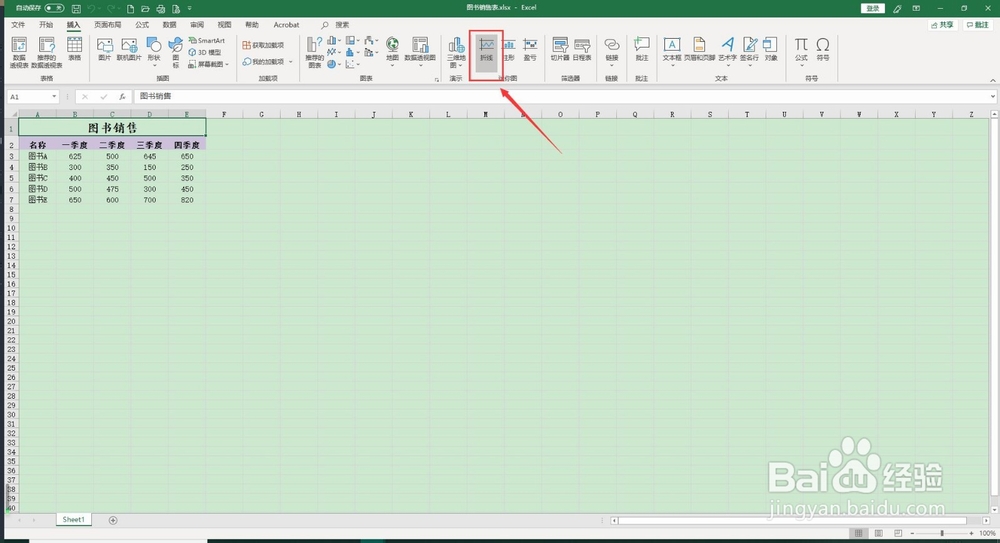Click the quick-access New file icon
The width and height of the screenshot is (1000, 543).
click(x=131, y=8)
